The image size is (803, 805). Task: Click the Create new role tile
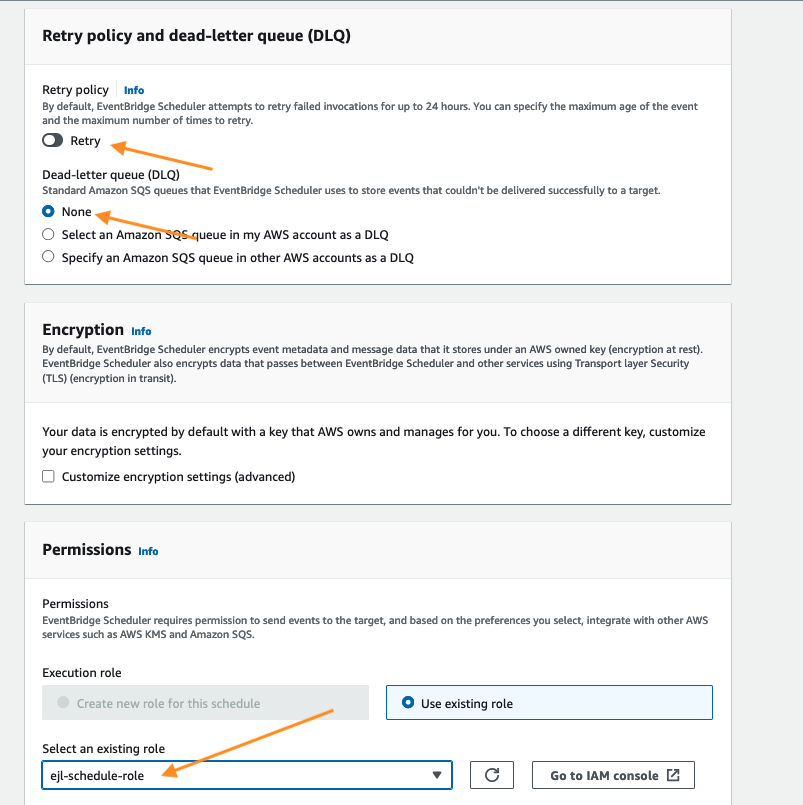(206, 703)
